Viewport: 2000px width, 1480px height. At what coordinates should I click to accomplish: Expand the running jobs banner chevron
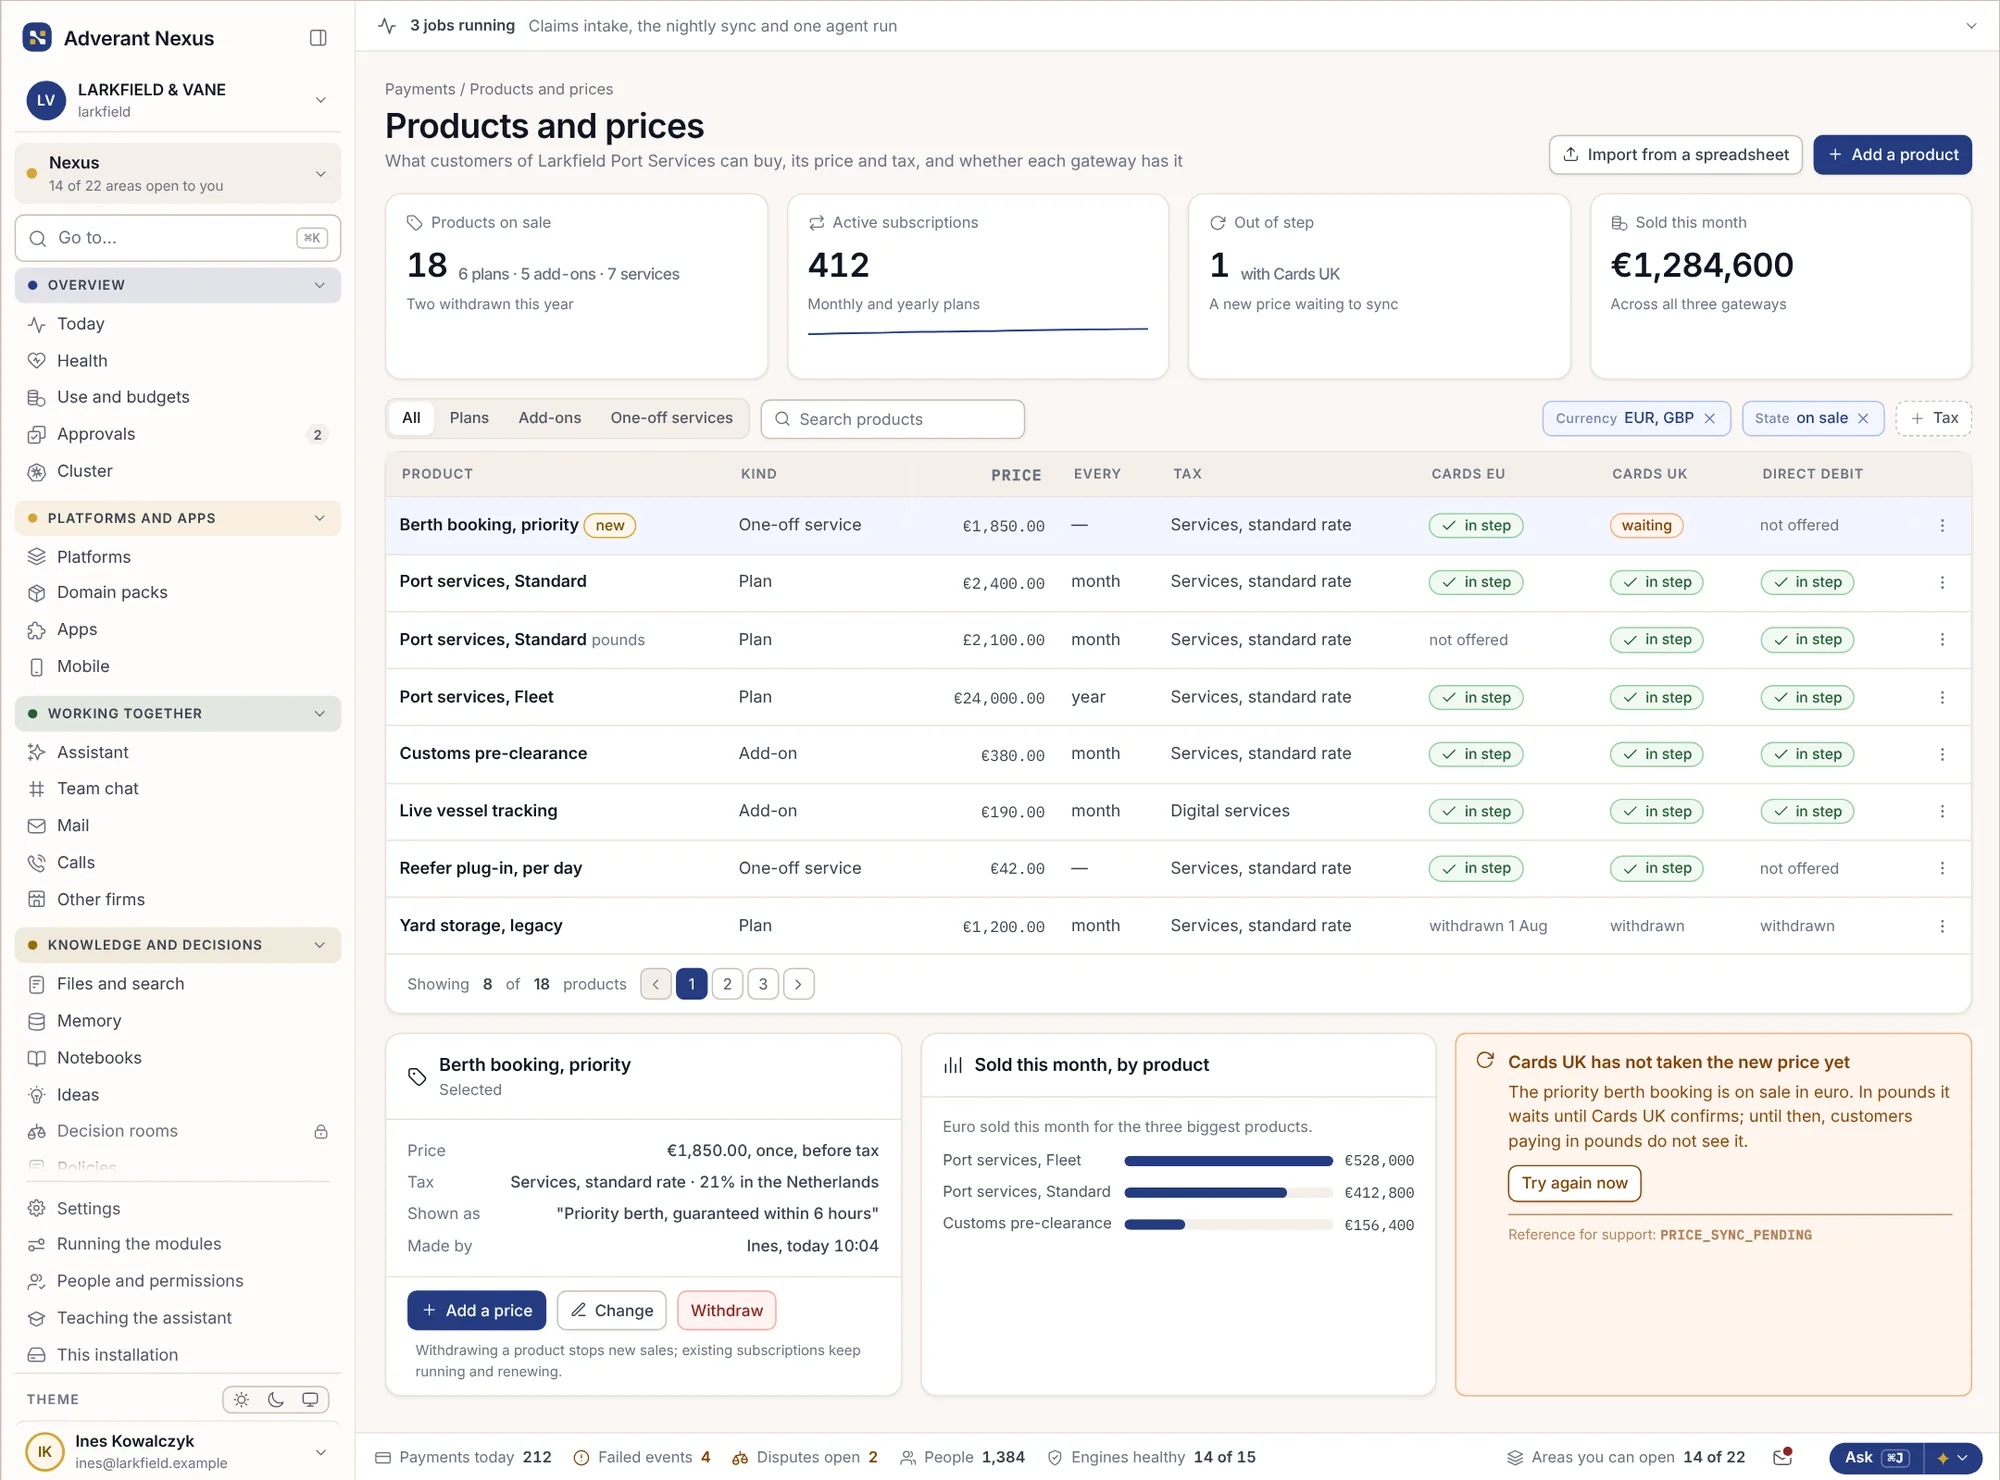[x=1971, y=26]
